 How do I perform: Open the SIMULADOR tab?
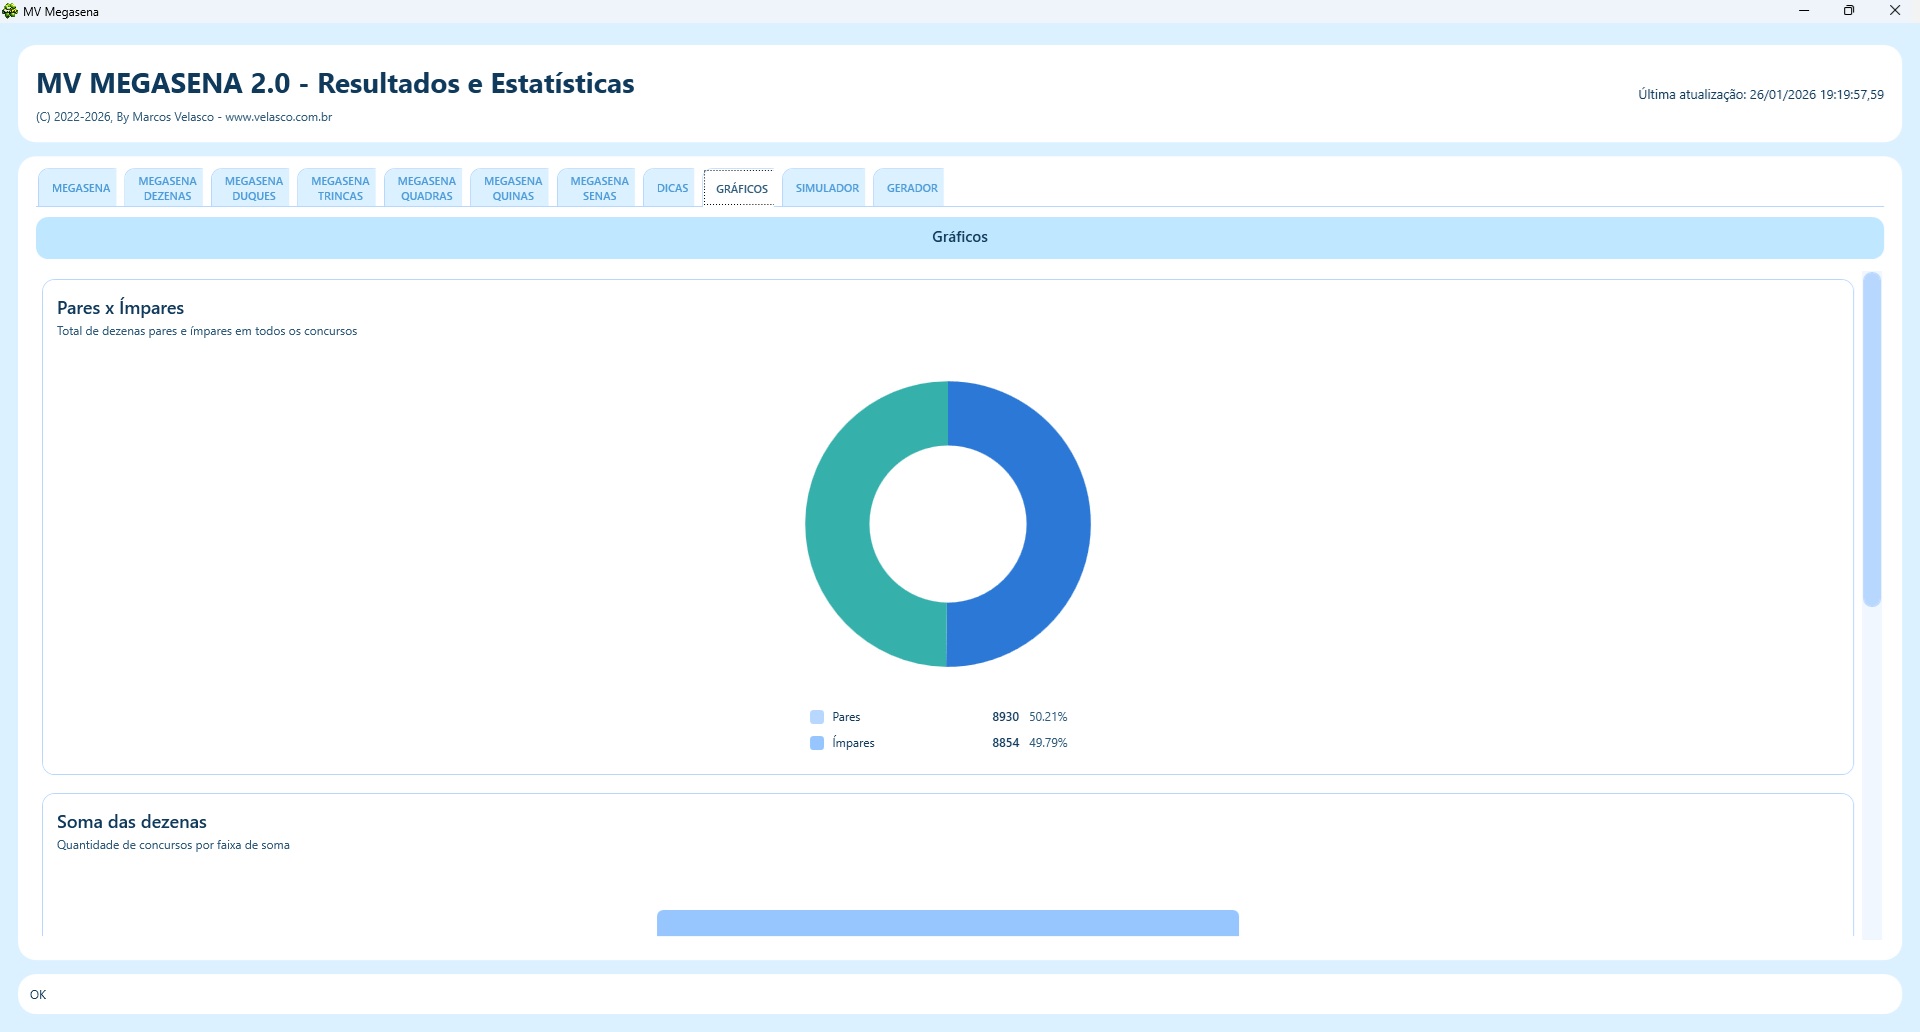[x=827, y=188]
